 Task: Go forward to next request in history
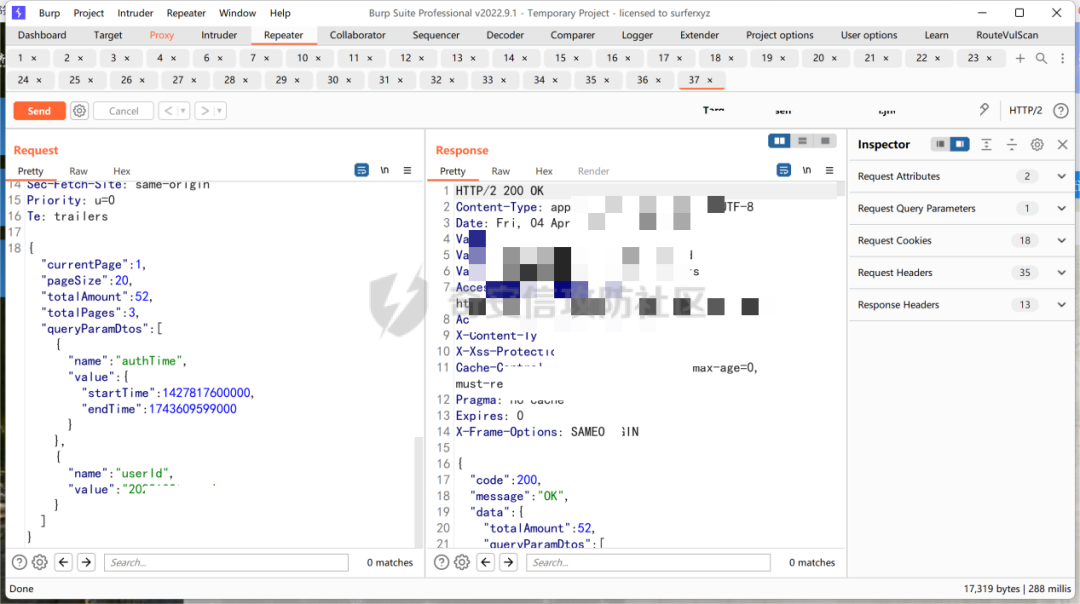pos(205,111)
